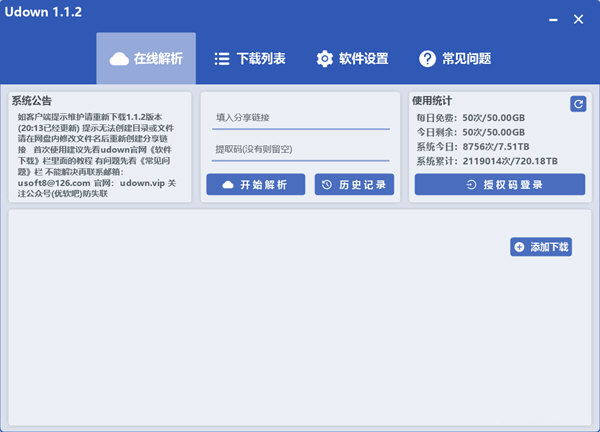This screenshot has height=432, width=600.
Task: Open 软件设置 via the gear icon
Action: 324,59
